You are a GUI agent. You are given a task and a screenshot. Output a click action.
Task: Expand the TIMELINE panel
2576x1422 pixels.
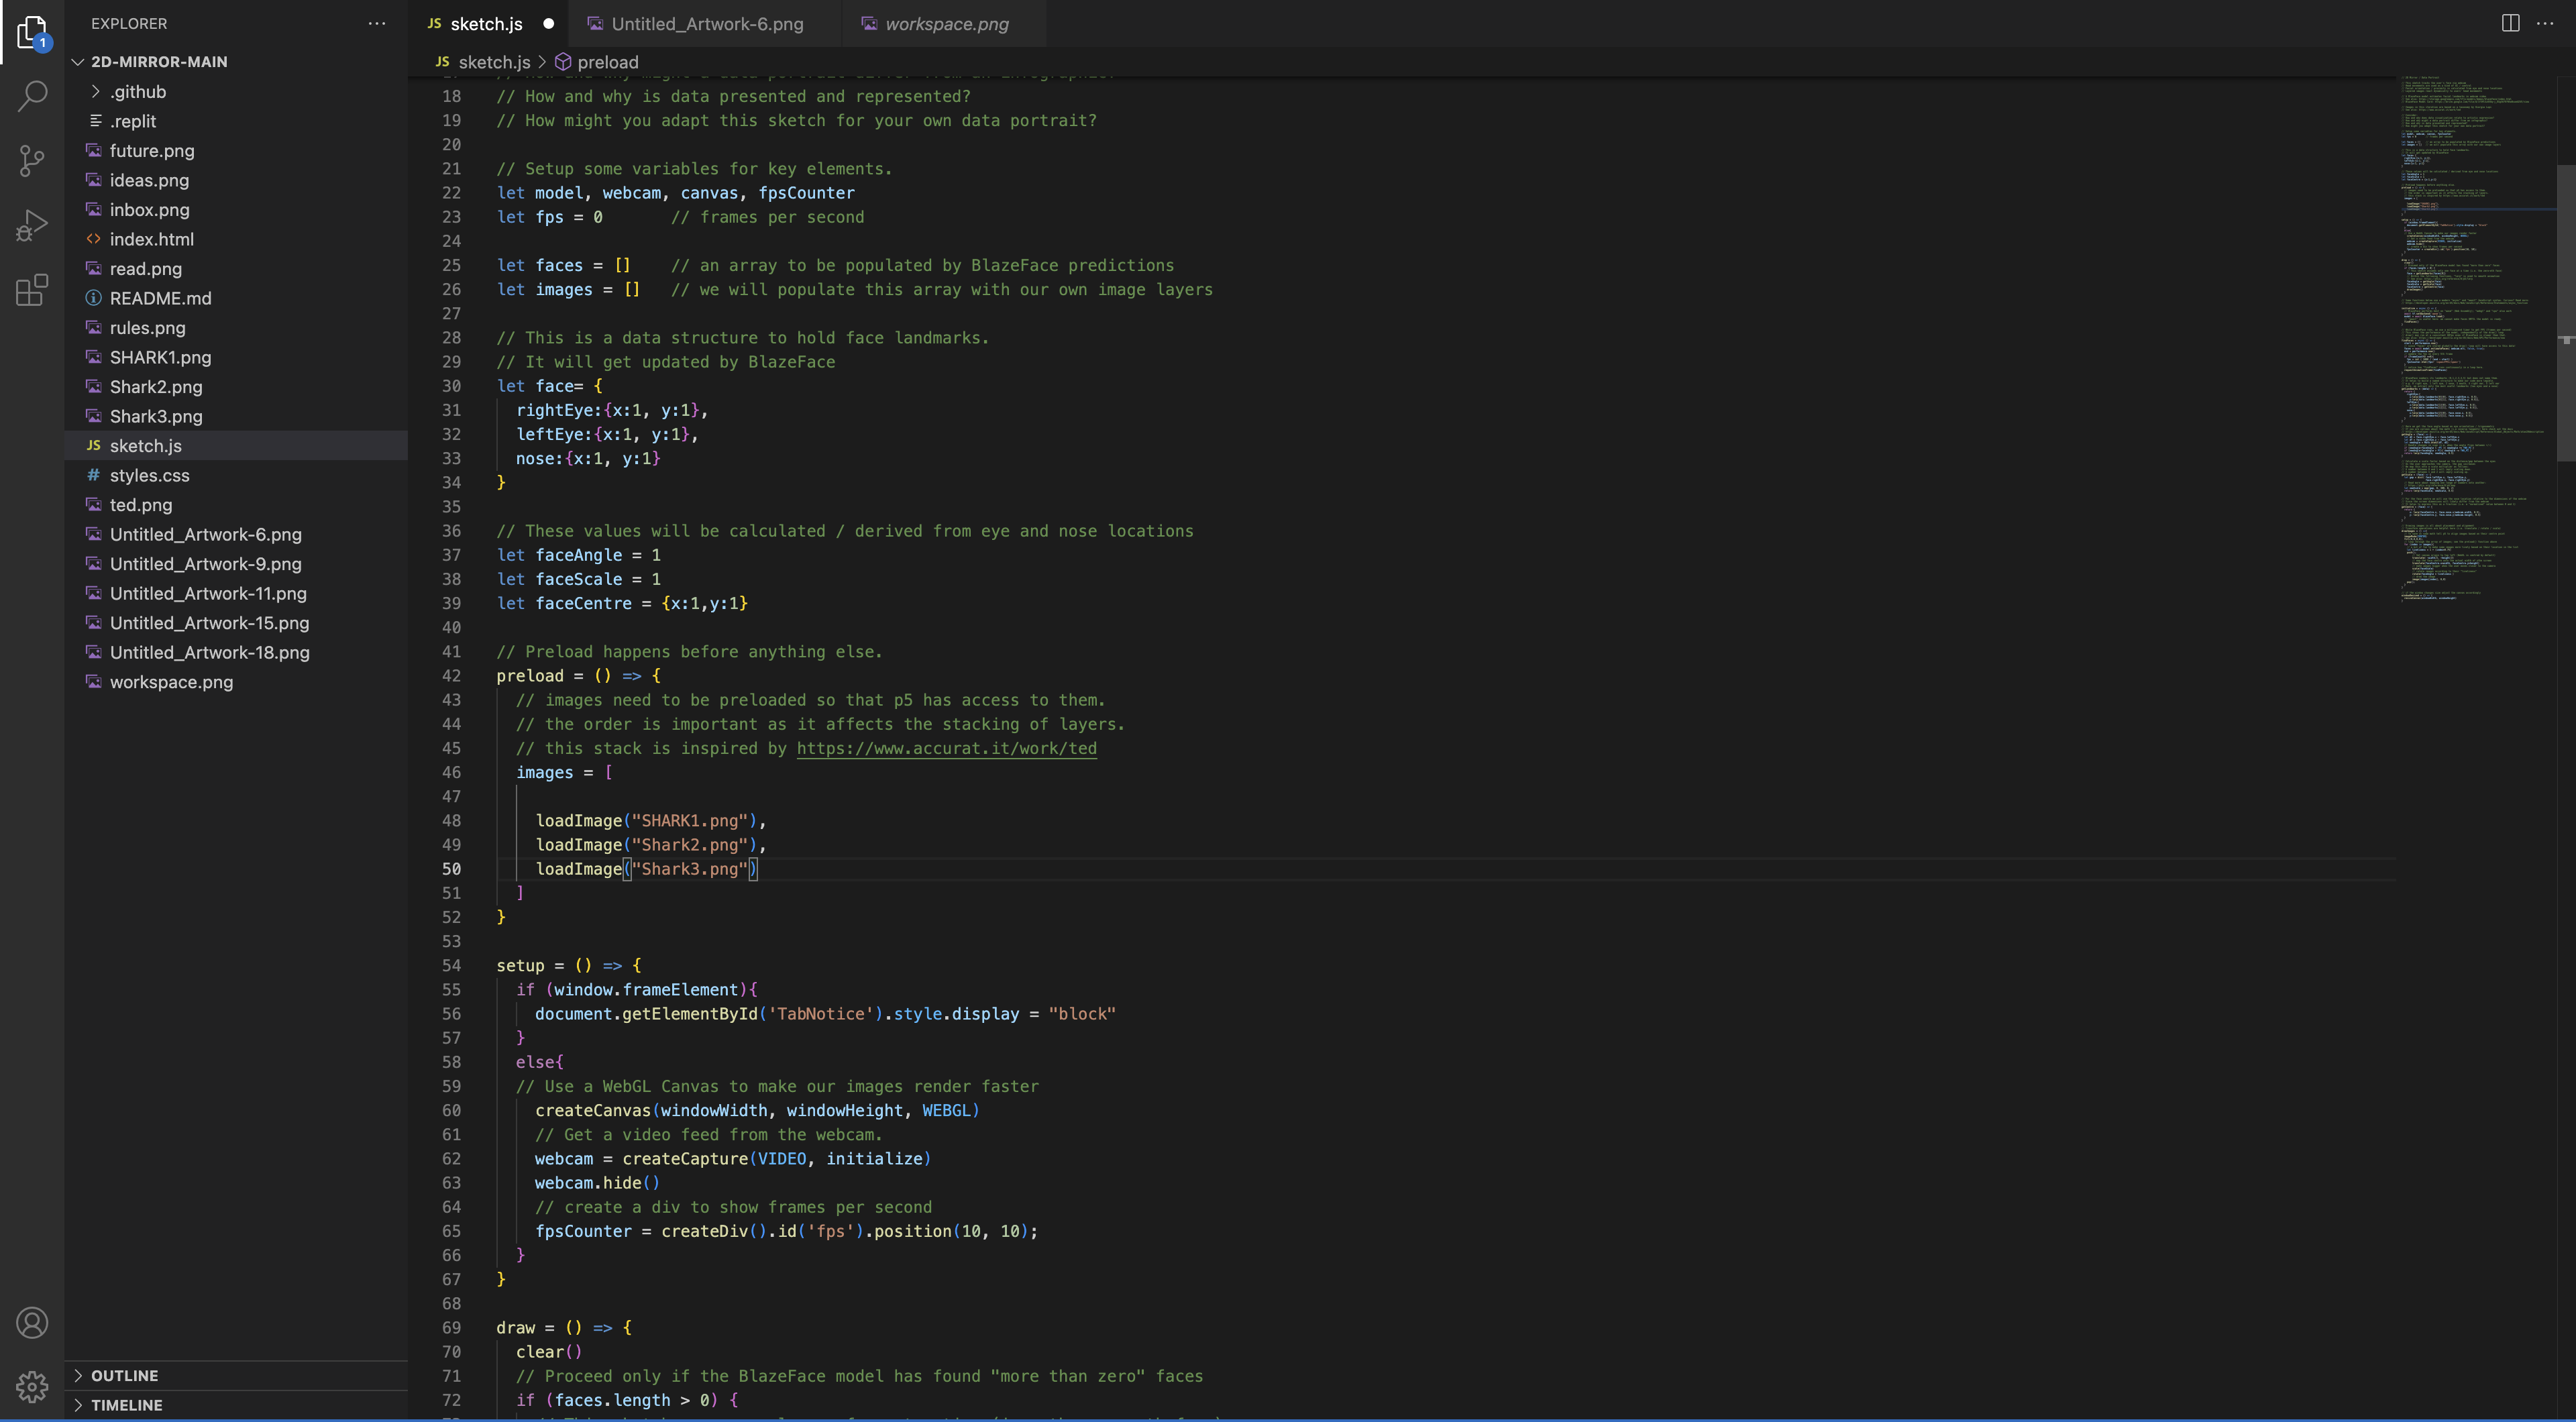126,1405
